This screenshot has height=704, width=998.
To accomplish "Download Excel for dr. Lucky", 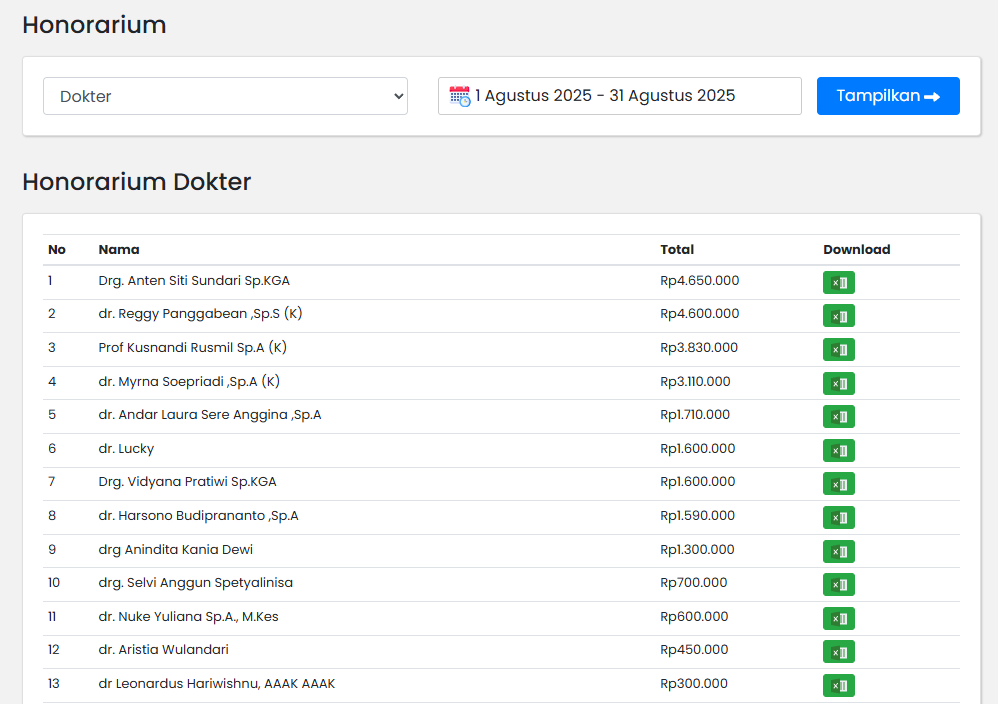I will pyautogui.click(x=838, y=451).
